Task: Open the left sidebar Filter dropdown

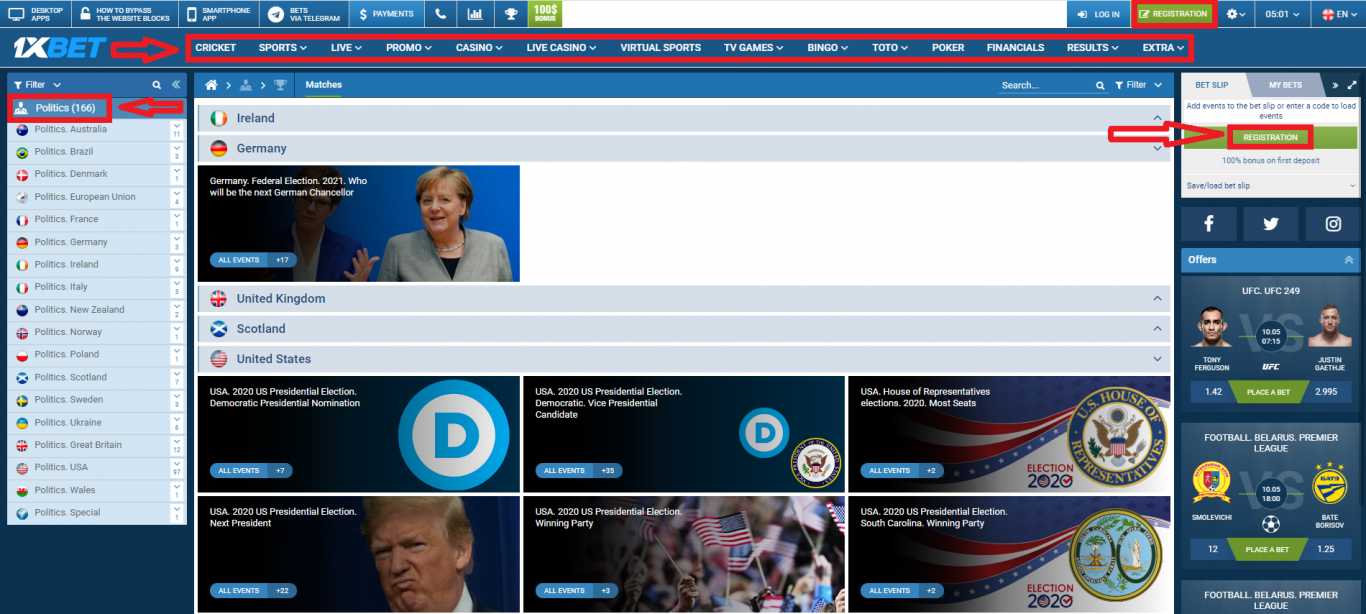Action: [x=38, y=85]
